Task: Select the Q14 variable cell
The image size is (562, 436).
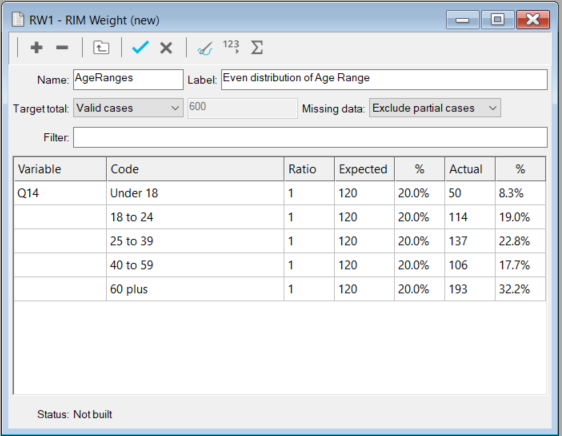Action: click(x=60, y=193)
